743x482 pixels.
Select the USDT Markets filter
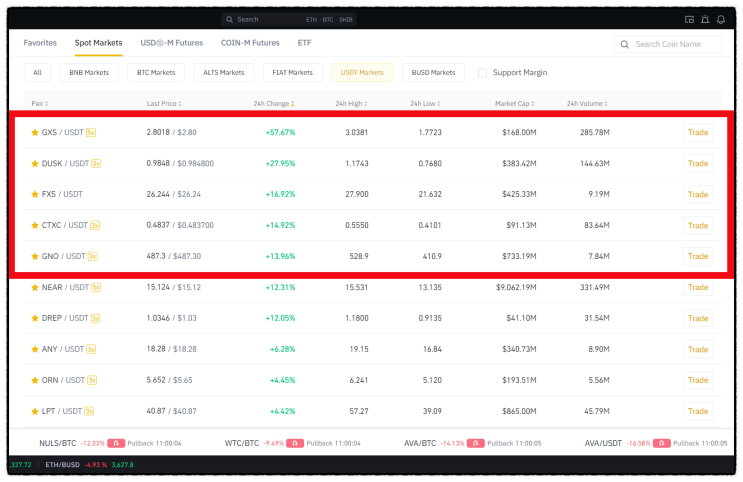tap(362, 73)
